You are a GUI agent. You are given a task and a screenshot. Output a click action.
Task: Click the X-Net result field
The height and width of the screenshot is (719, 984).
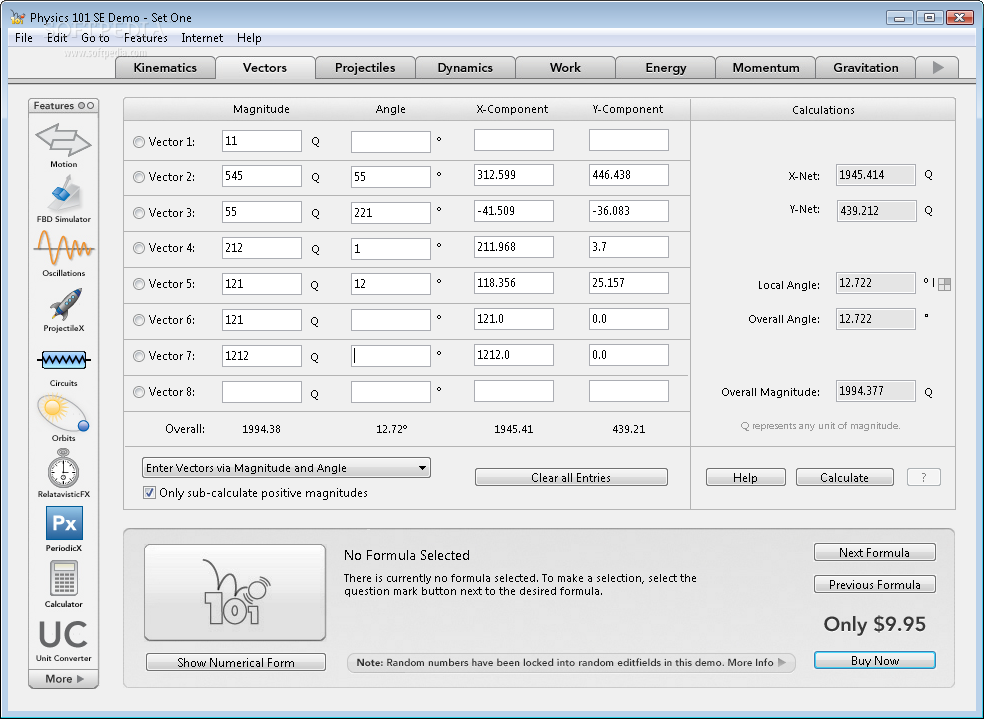point(876,175)
